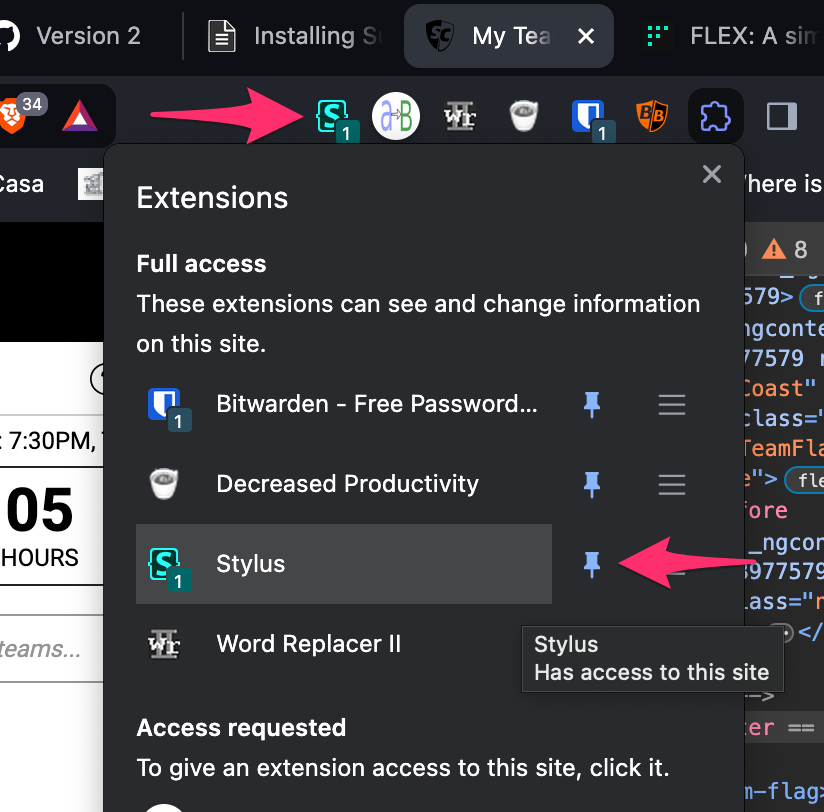This screenshot has width=824, height=812.
Task: Click the DevTools warning count 8
Action: point(785,250)
